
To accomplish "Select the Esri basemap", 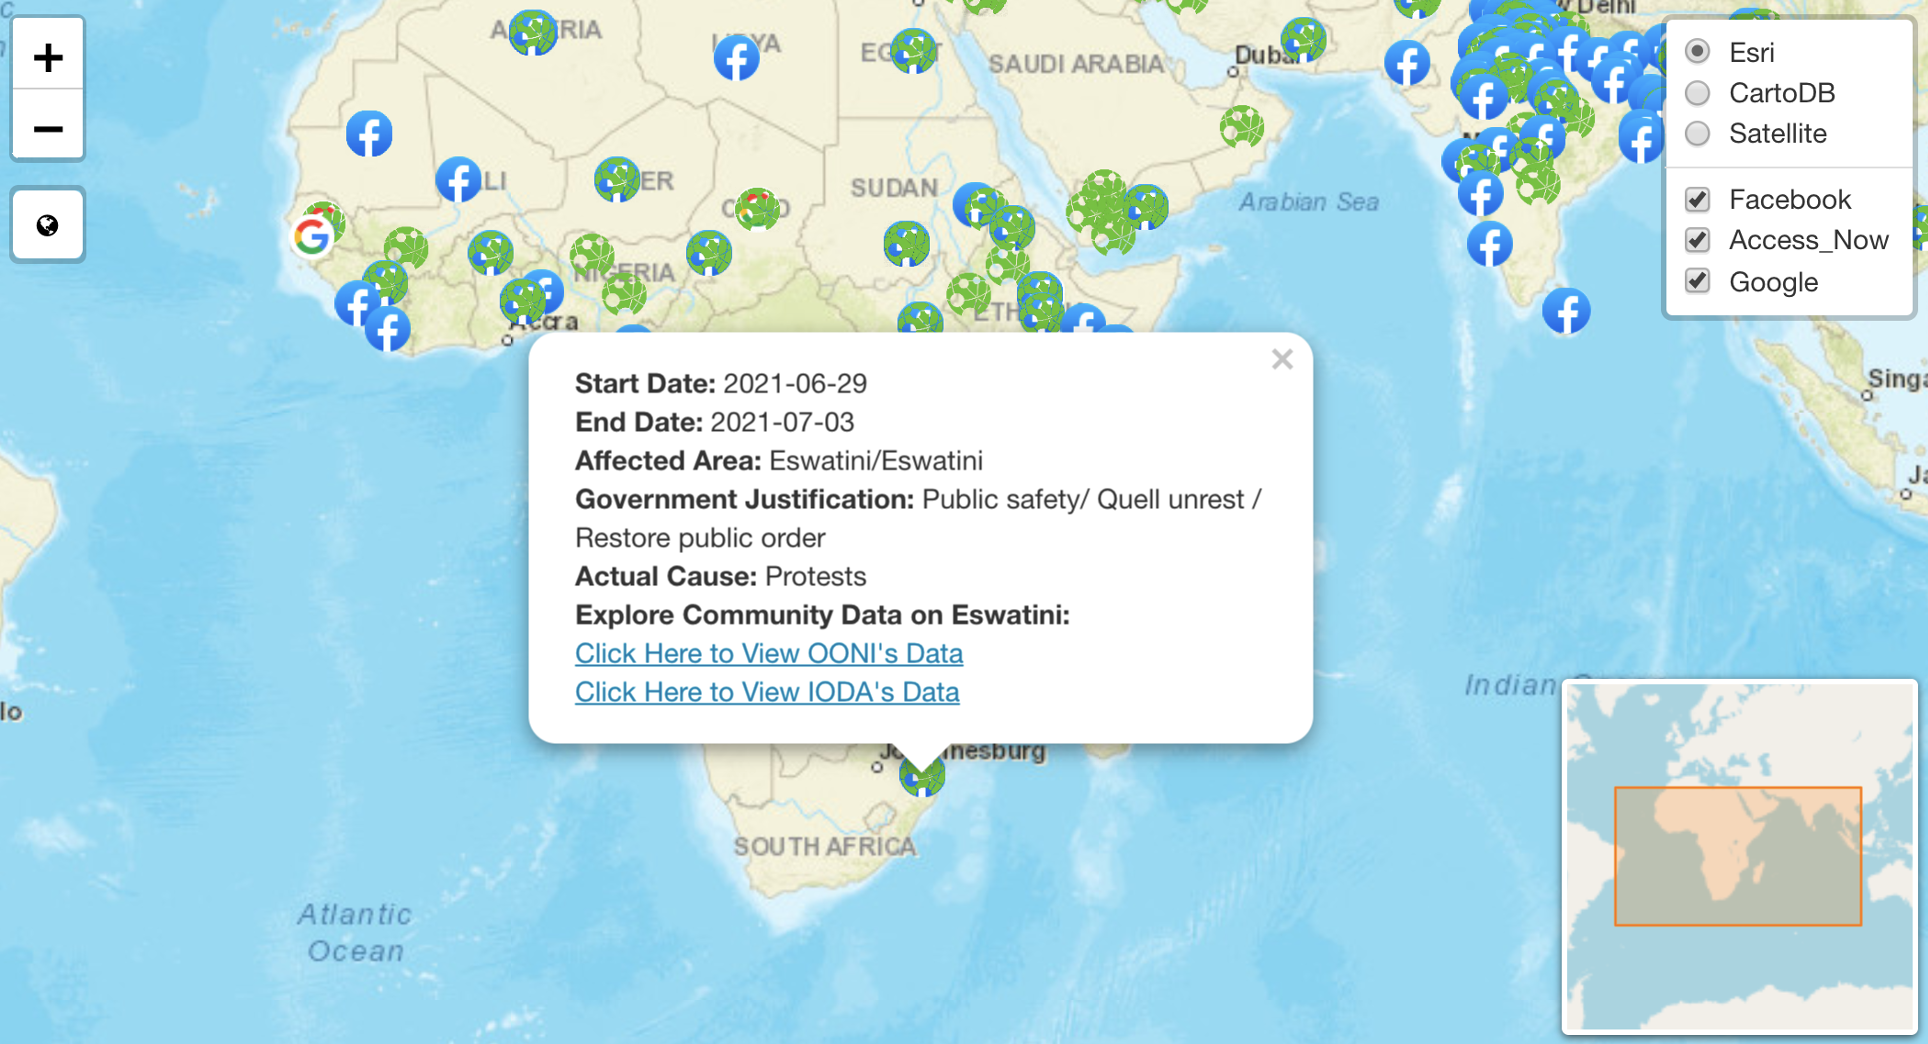I will 1697,52.
